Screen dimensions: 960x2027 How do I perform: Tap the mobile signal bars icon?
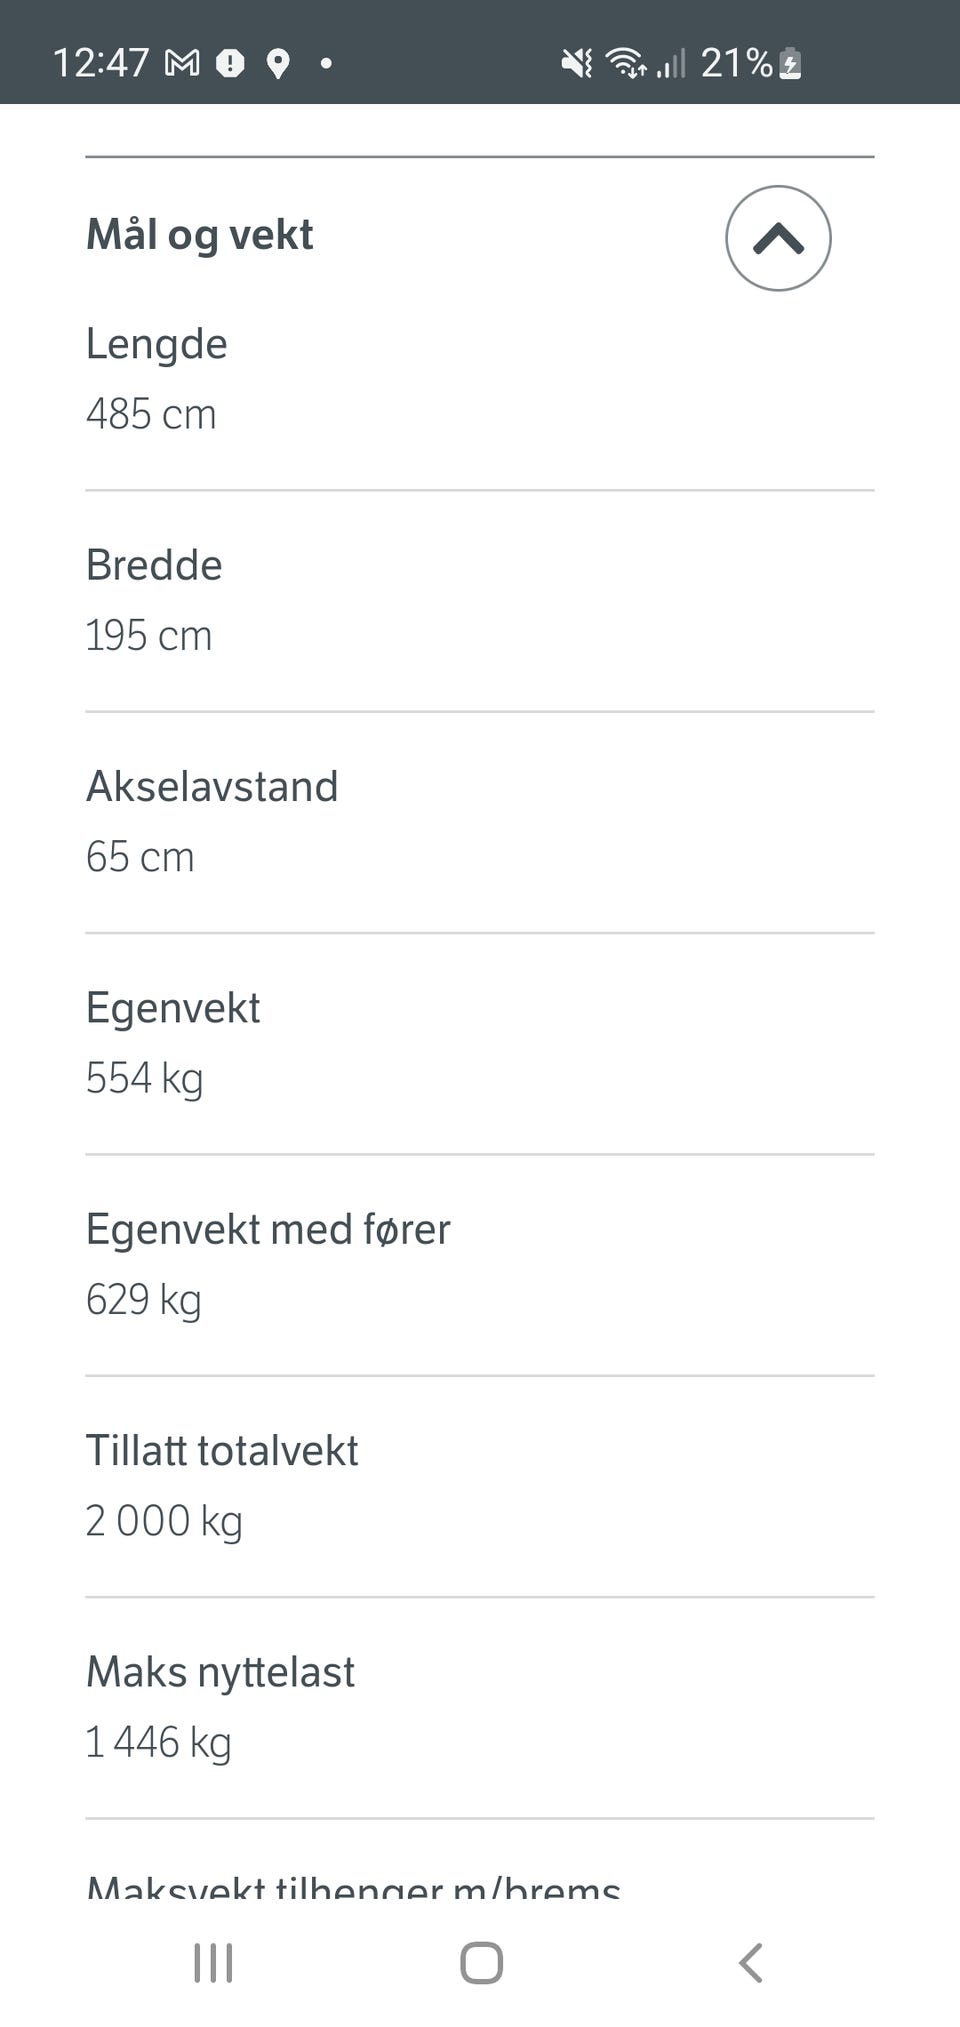(x=671, y=64)
